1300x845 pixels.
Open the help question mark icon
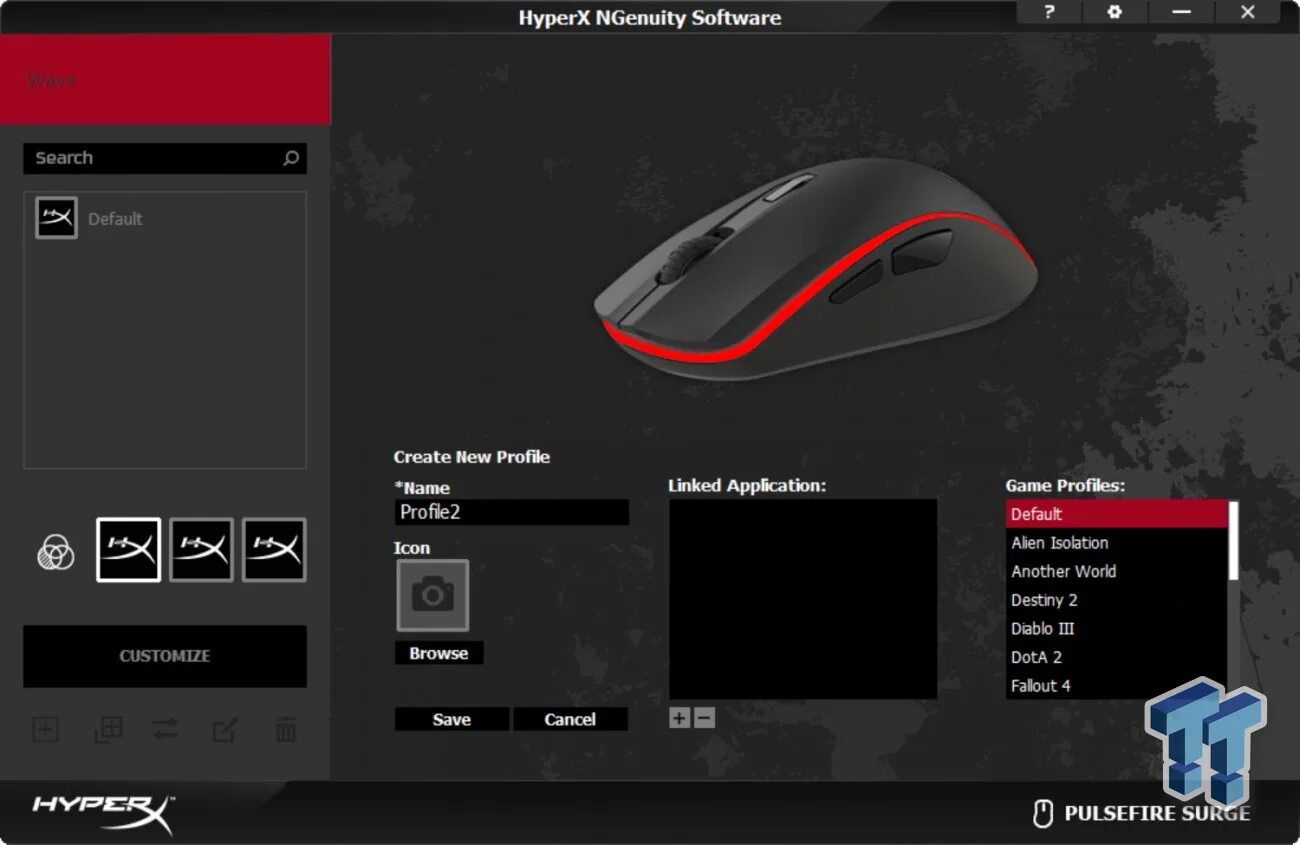click(x=1048, y=12)
